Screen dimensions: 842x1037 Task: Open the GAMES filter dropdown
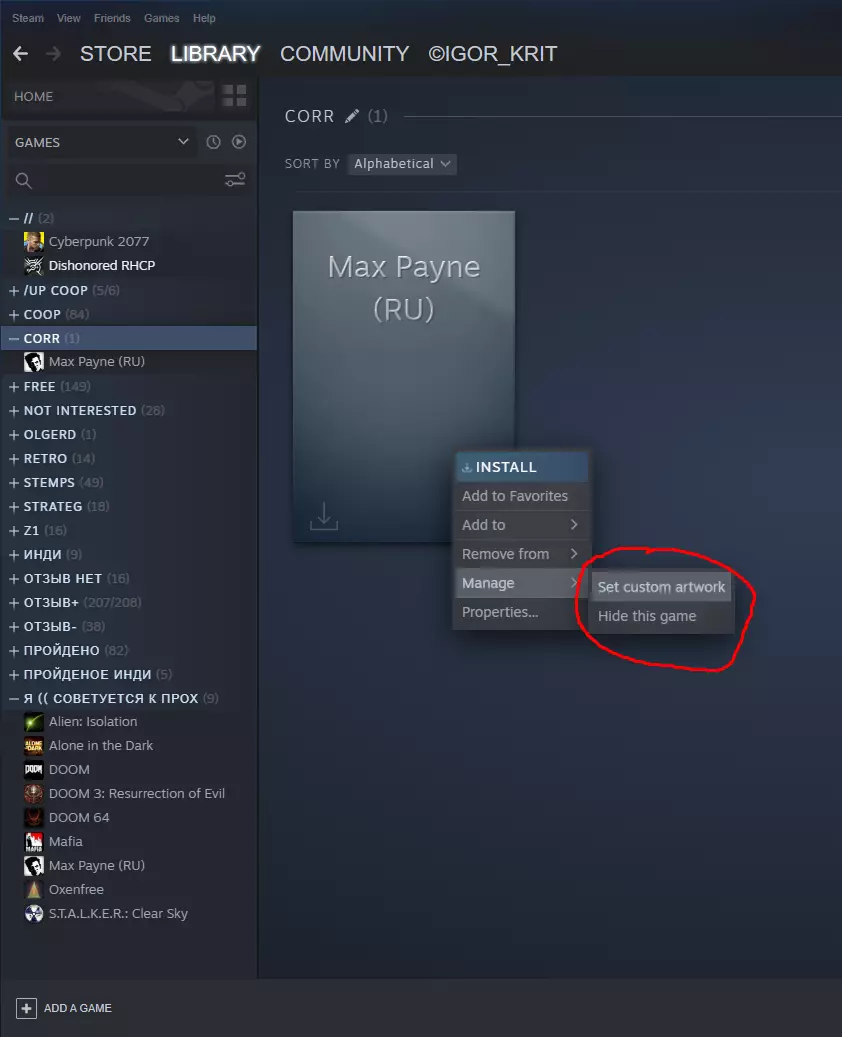coord(101,142)
